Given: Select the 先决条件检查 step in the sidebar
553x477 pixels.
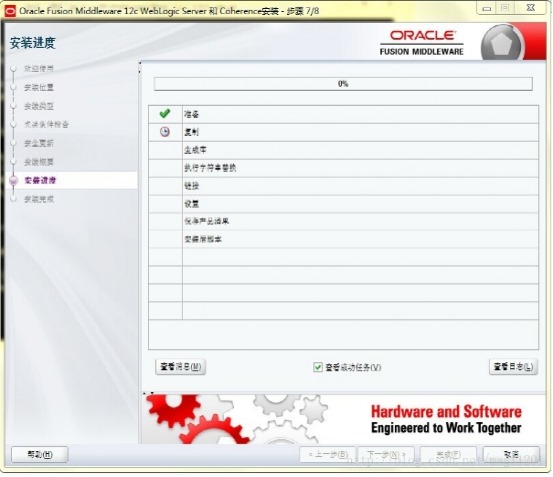Looking at the screenshot, I should click(46, 124).
